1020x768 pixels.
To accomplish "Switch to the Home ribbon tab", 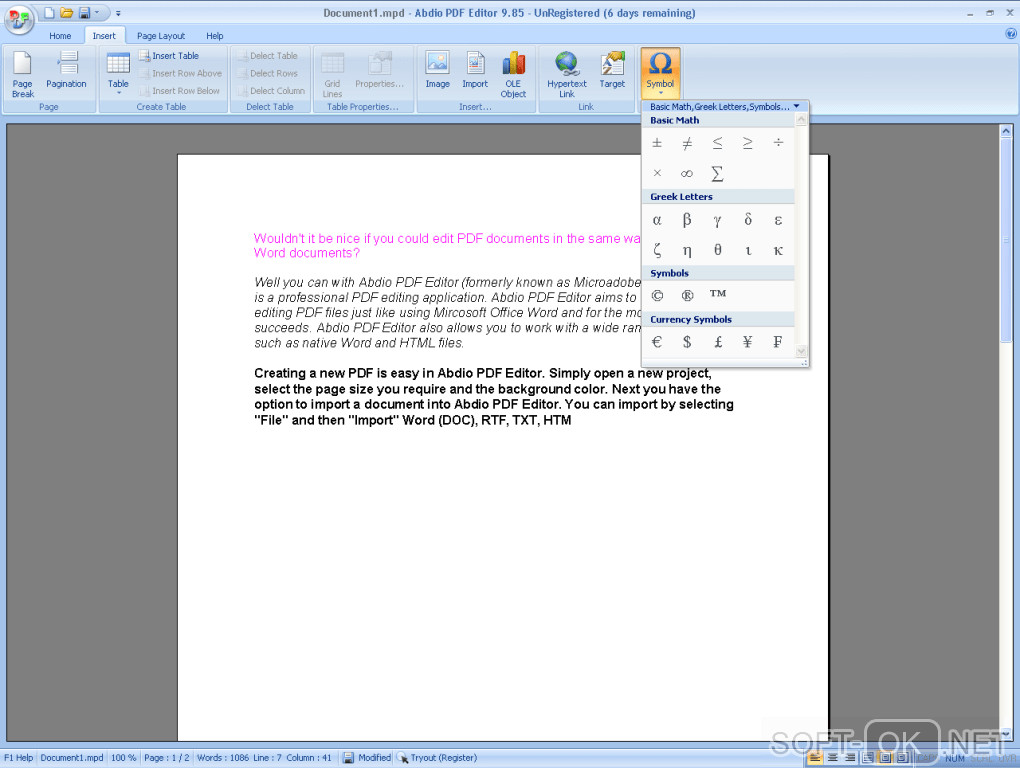I will tap(60, 36).
